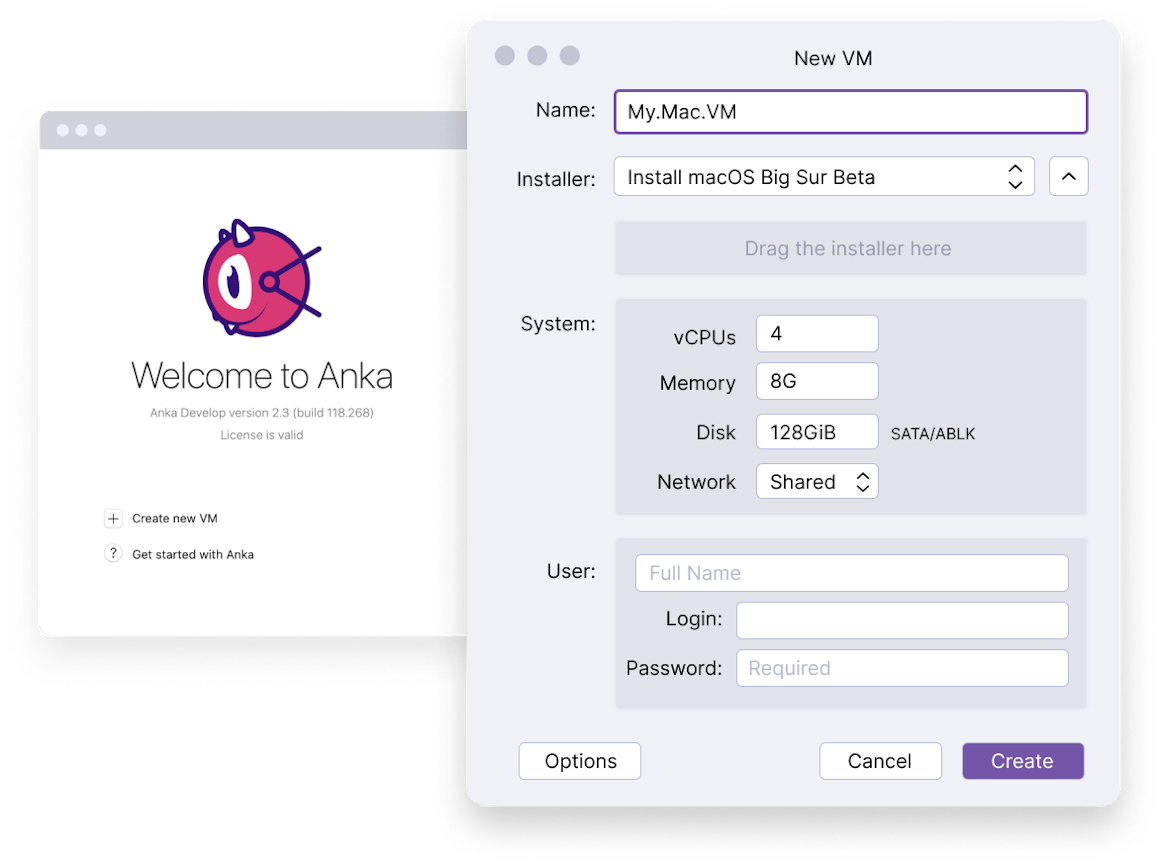Edit the Disk size field

click(817, 432)
